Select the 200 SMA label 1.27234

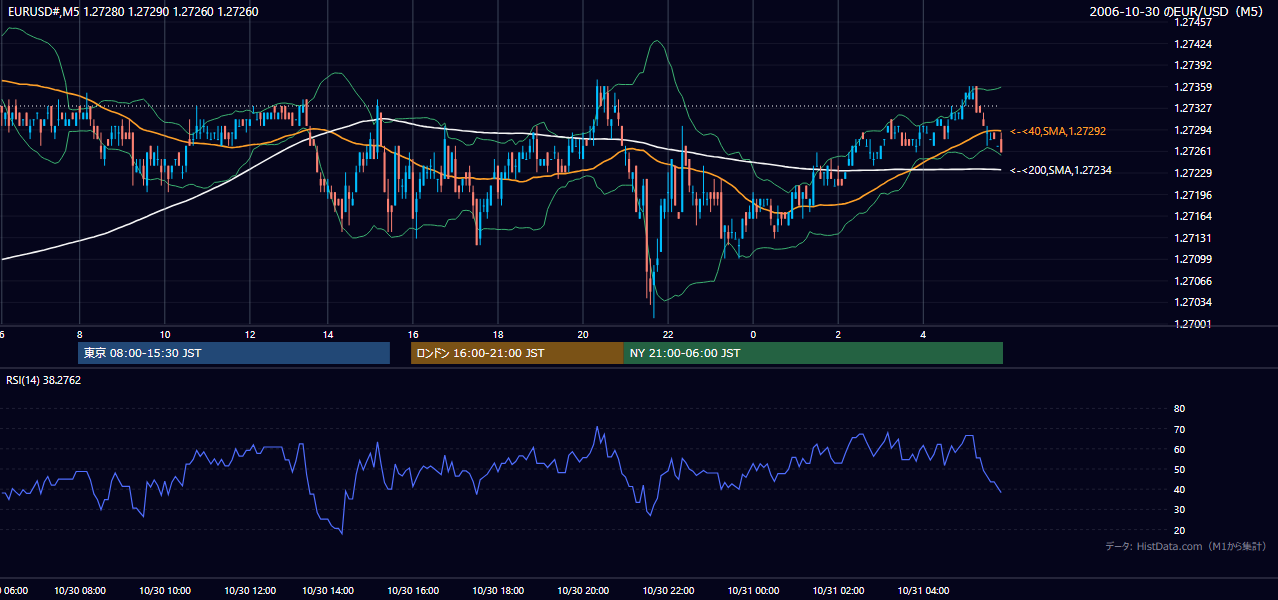[x=1061, y=171]
